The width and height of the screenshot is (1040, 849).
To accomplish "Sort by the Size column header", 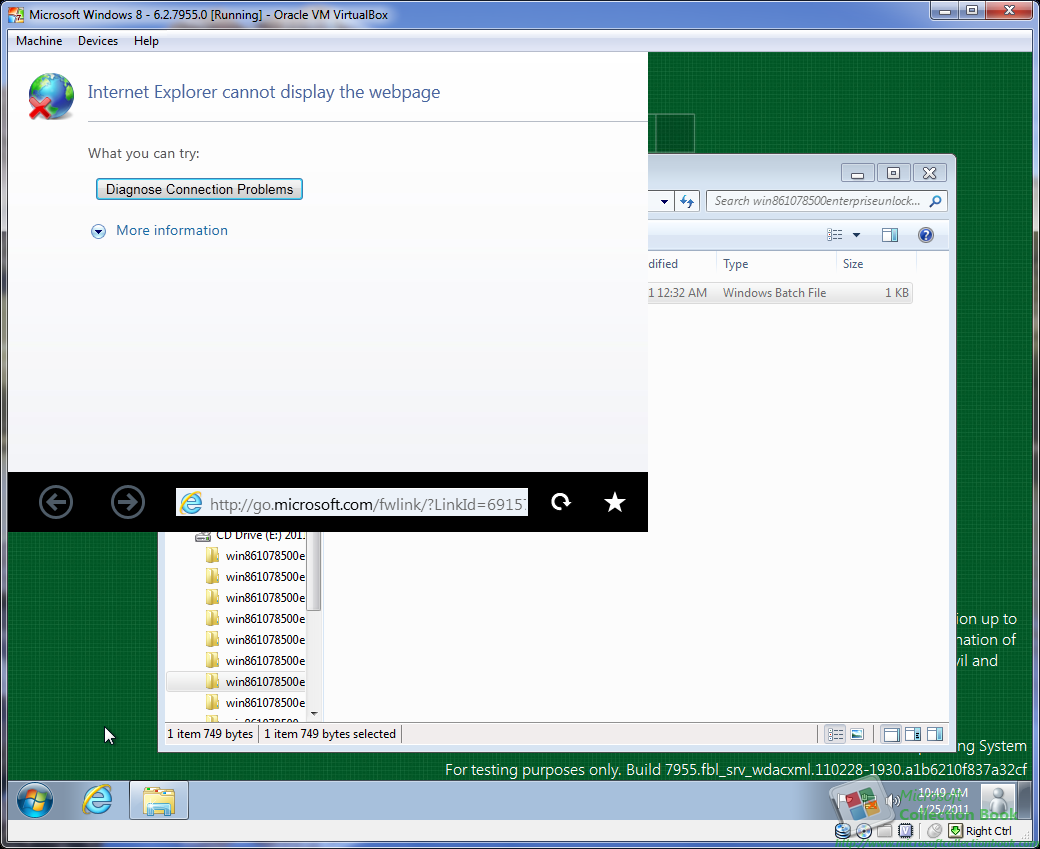I will [x=876, y=264].
